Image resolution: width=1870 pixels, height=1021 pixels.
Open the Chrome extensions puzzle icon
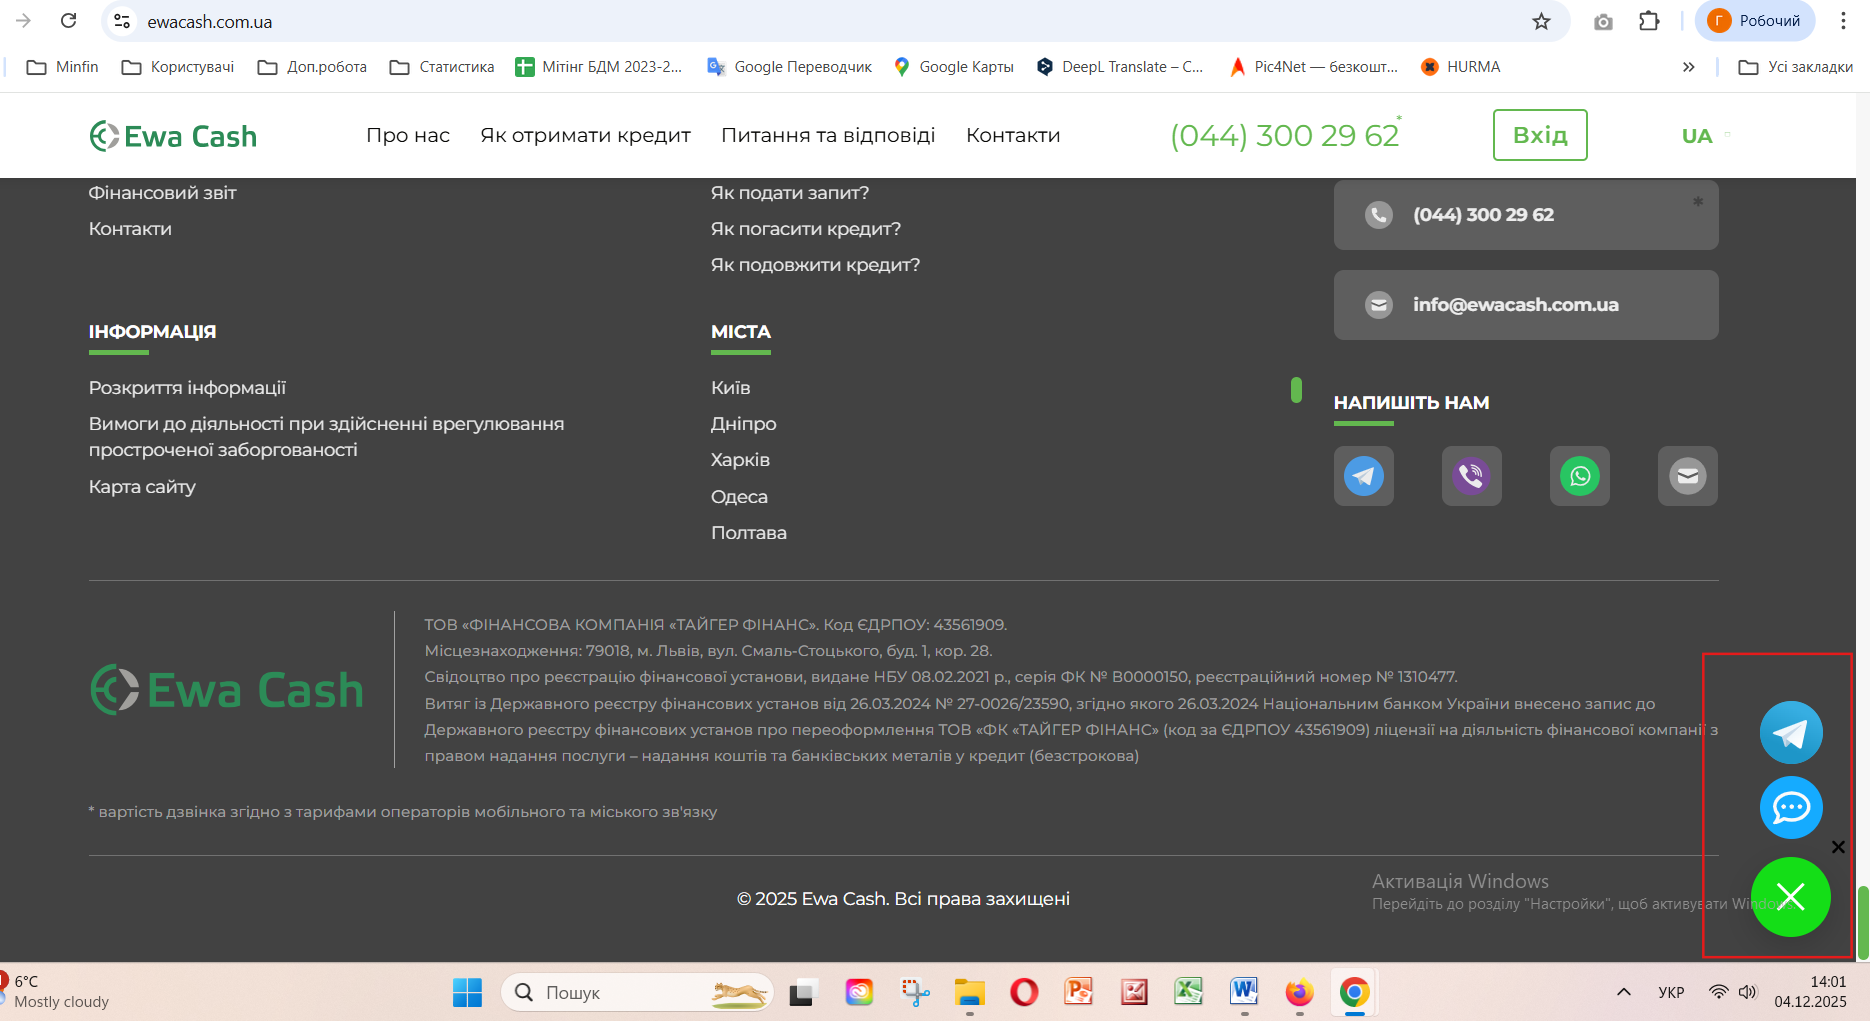coord(1649,21)
